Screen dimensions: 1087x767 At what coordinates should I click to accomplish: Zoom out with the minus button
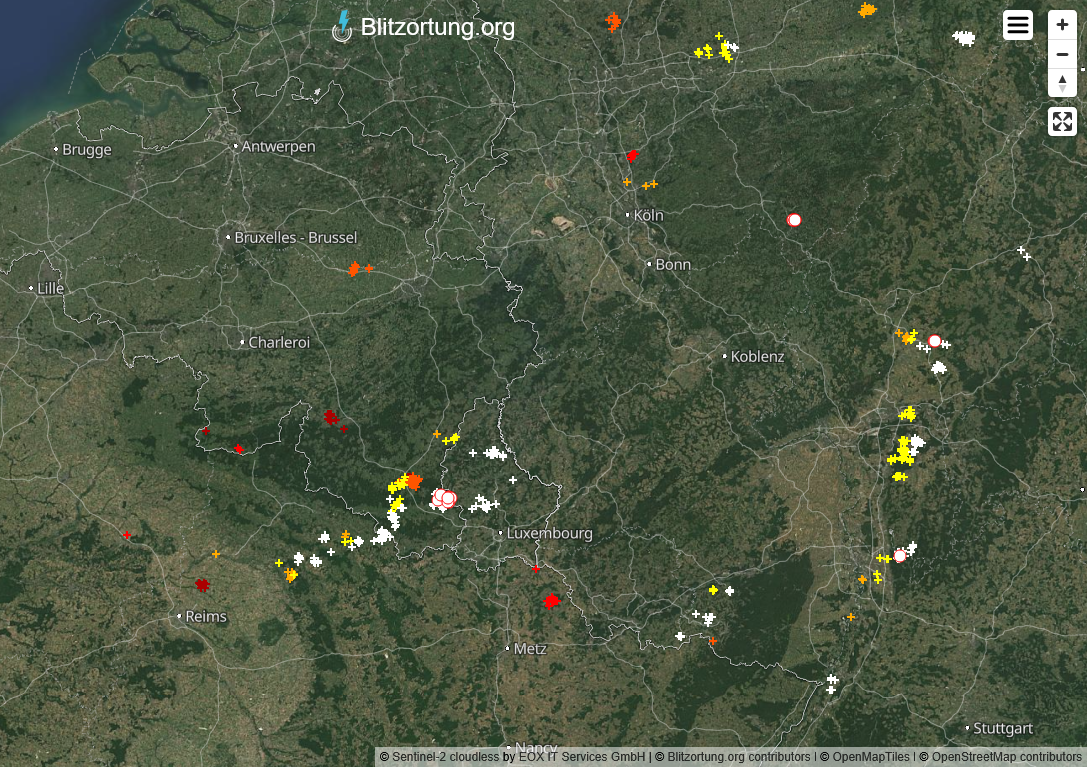(x=1062, y=54)
